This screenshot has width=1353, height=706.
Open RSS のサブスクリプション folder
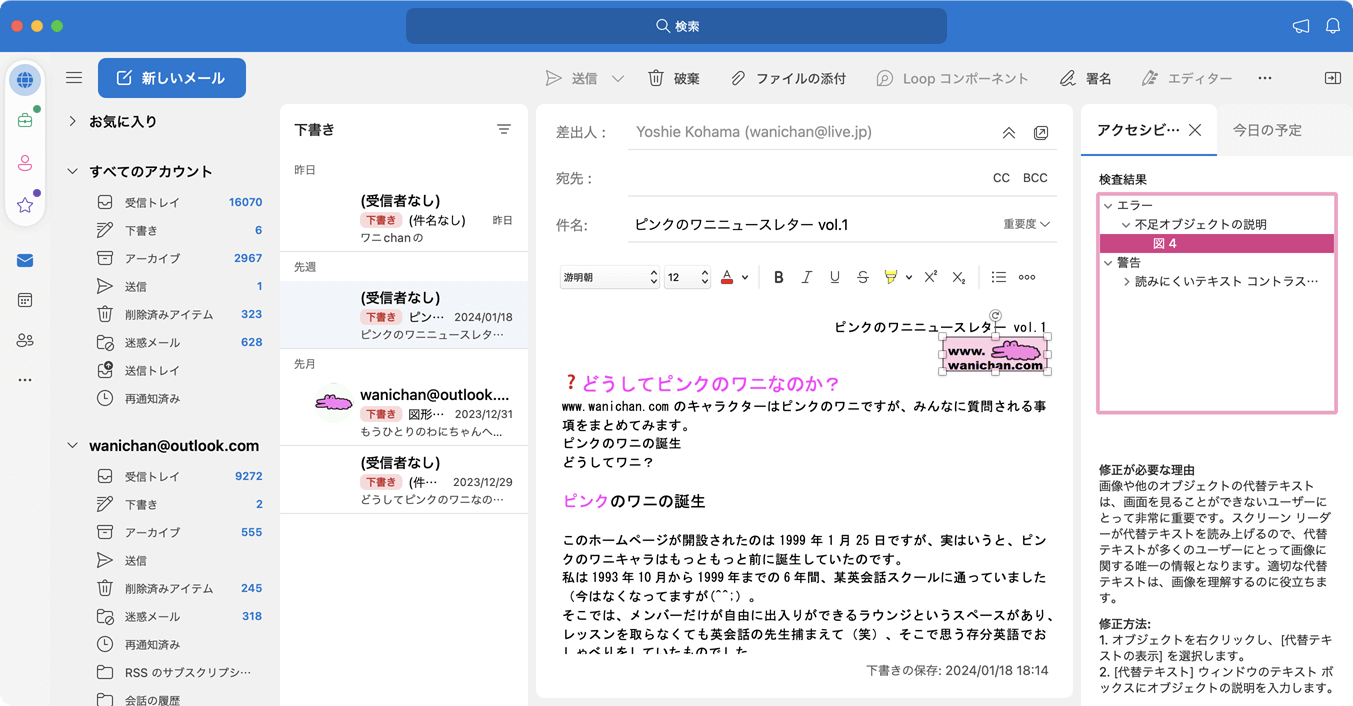[x=178, y=672]
